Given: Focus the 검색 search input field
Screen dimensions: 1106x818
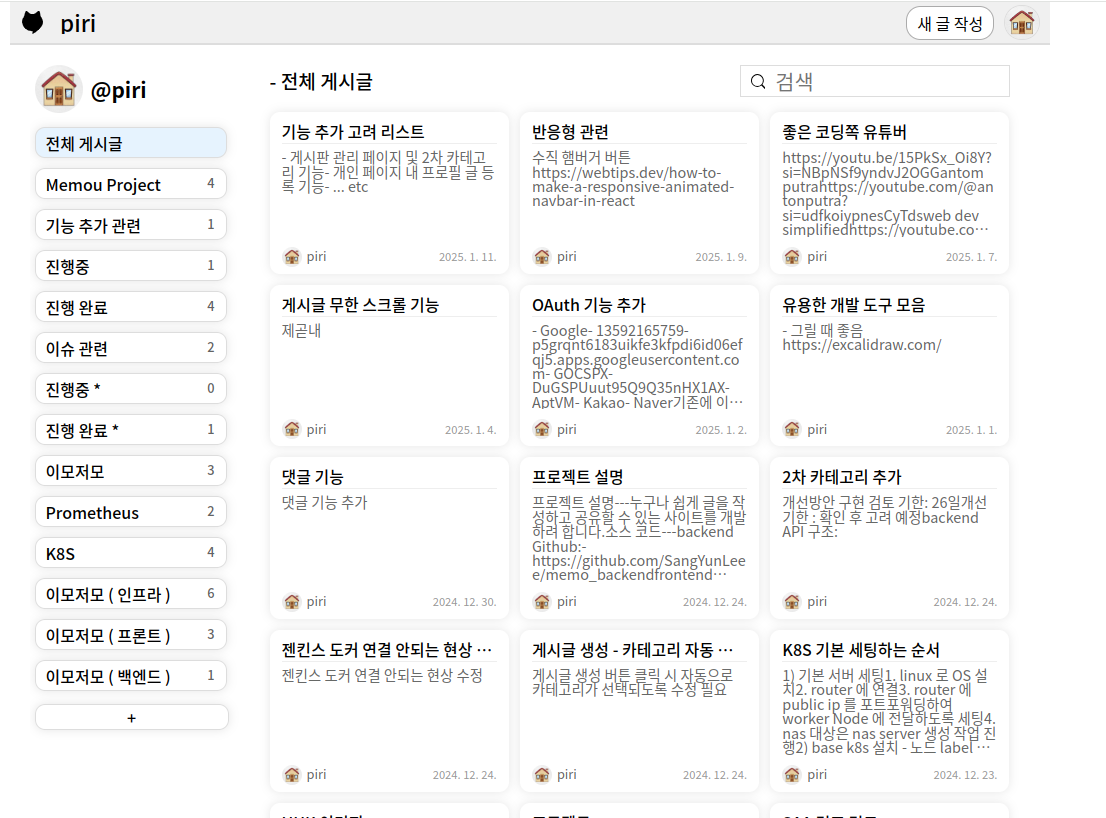Looking at the screenshot, I should [875, 81].
